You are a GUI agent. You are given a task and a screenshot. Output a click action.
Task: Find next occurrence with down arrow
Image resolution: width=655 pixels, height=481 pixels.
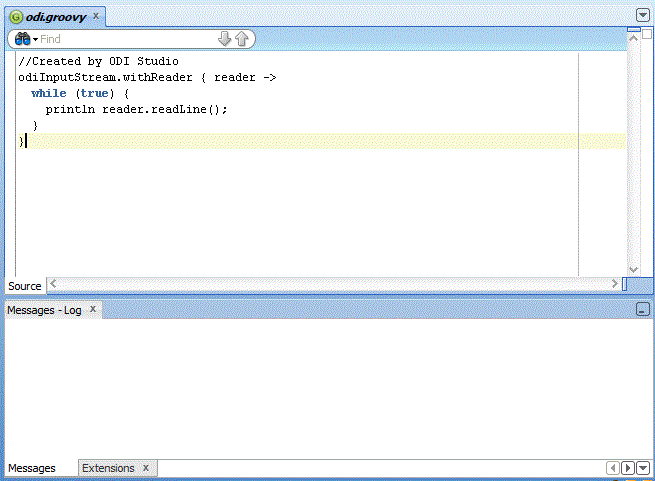[x=224, y=39]
